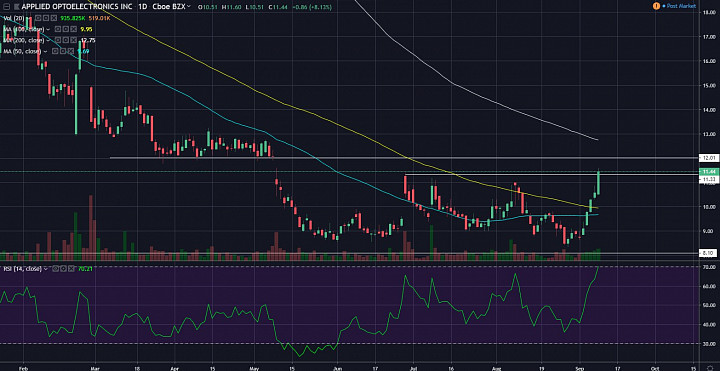Click the 15.00 price scale label

[x=709, y=85]
